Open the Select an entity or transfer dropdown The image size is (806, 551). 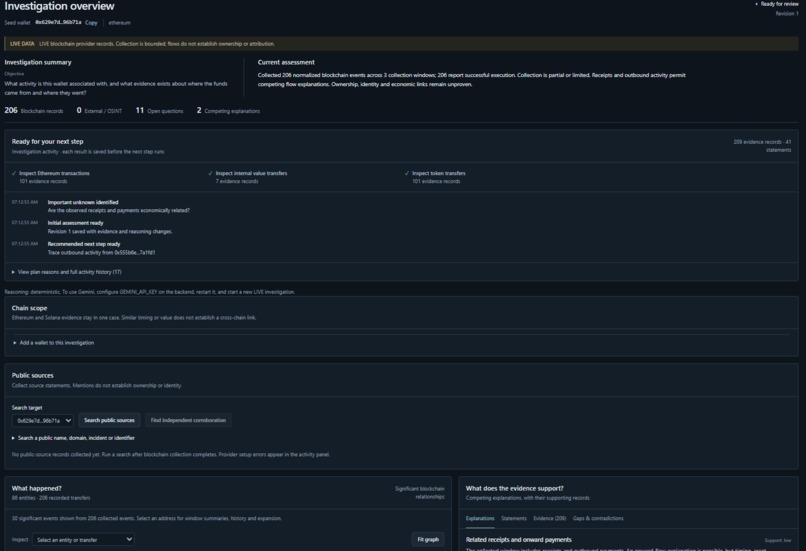pos(83,539)
